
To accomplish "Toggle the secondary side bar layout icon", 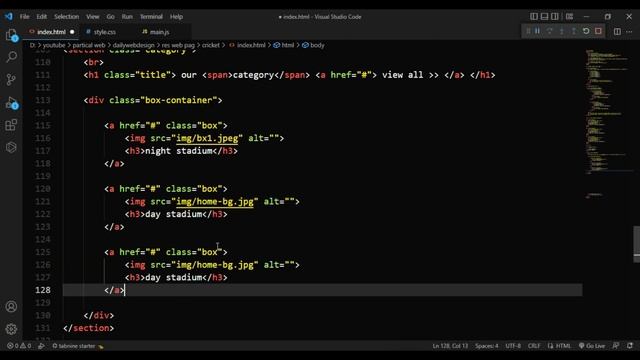I will 555,17.
